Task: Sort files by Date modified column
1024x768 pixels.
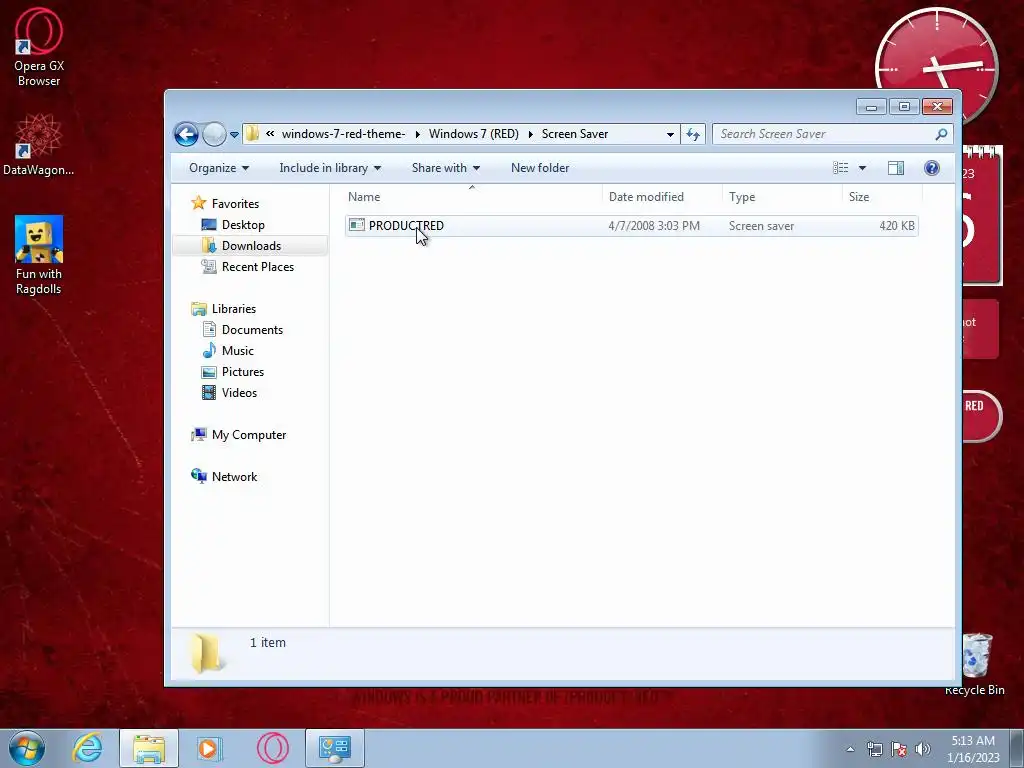Action: pos(662,197)
